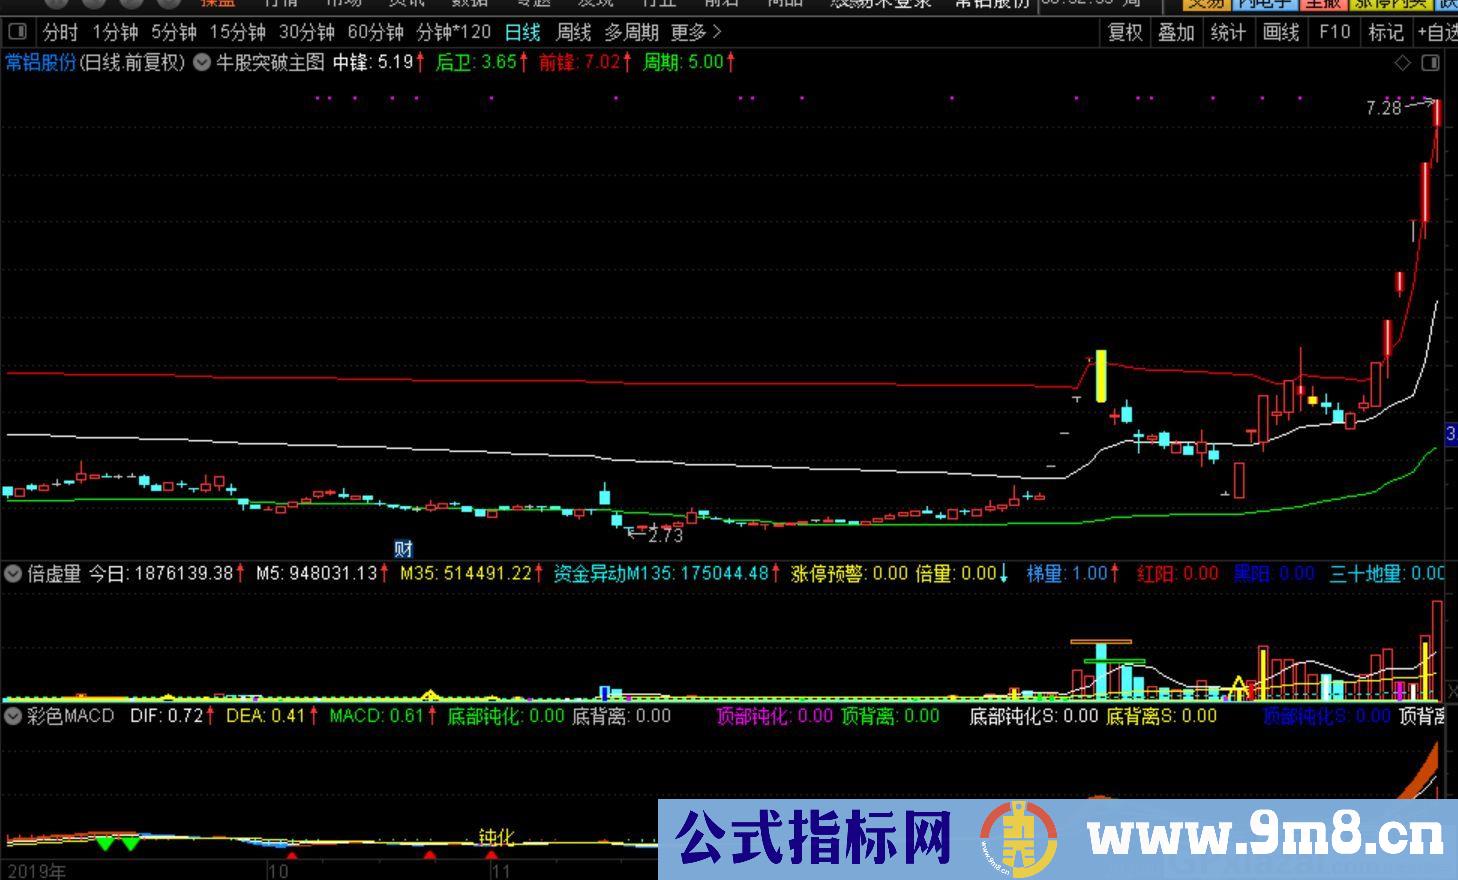Switch to the 15分钟 period tab
1458x880 pixels.
237,33
